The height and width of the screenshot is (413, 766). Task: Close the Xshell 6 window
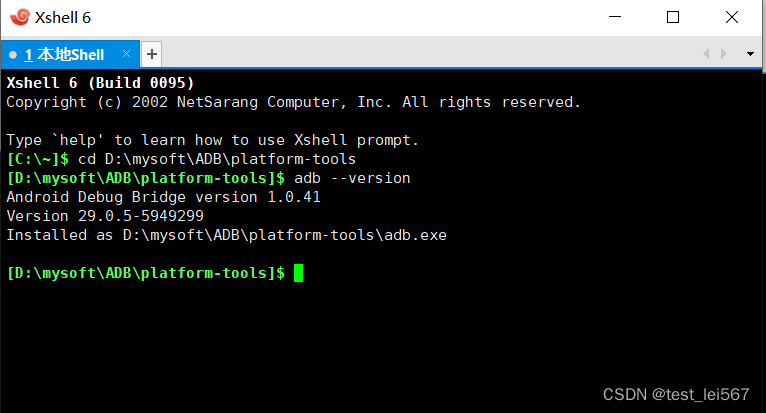tap(731, 17)
